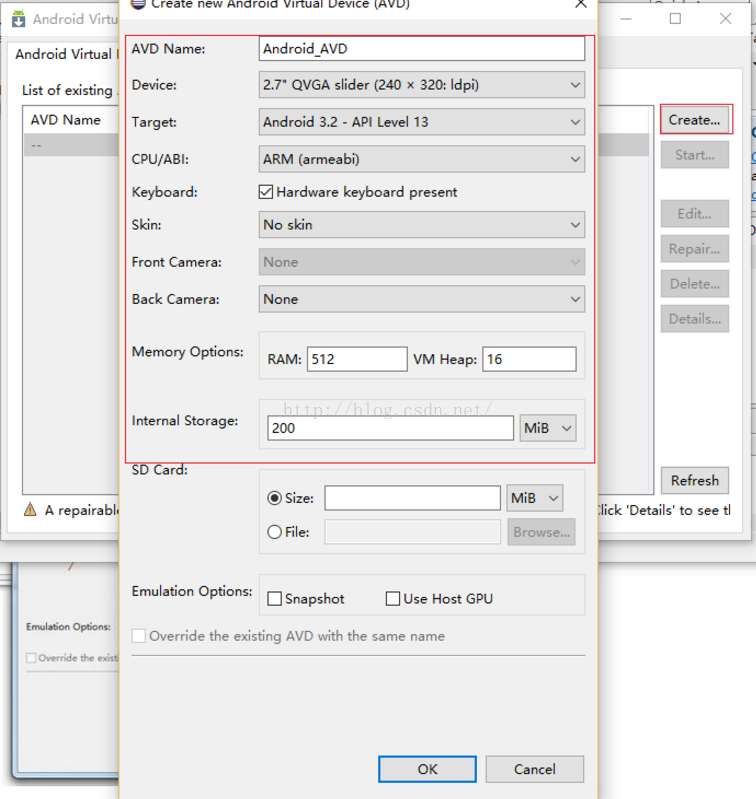
Task: Expand the Back Camera dropdown
Action: point(421,299)
